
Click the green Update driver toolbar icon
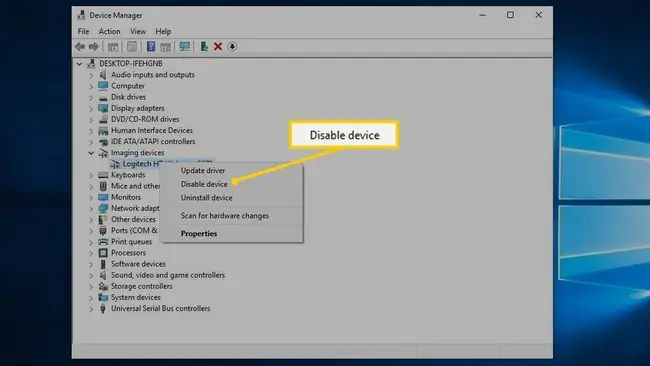[x=204, y=46]
